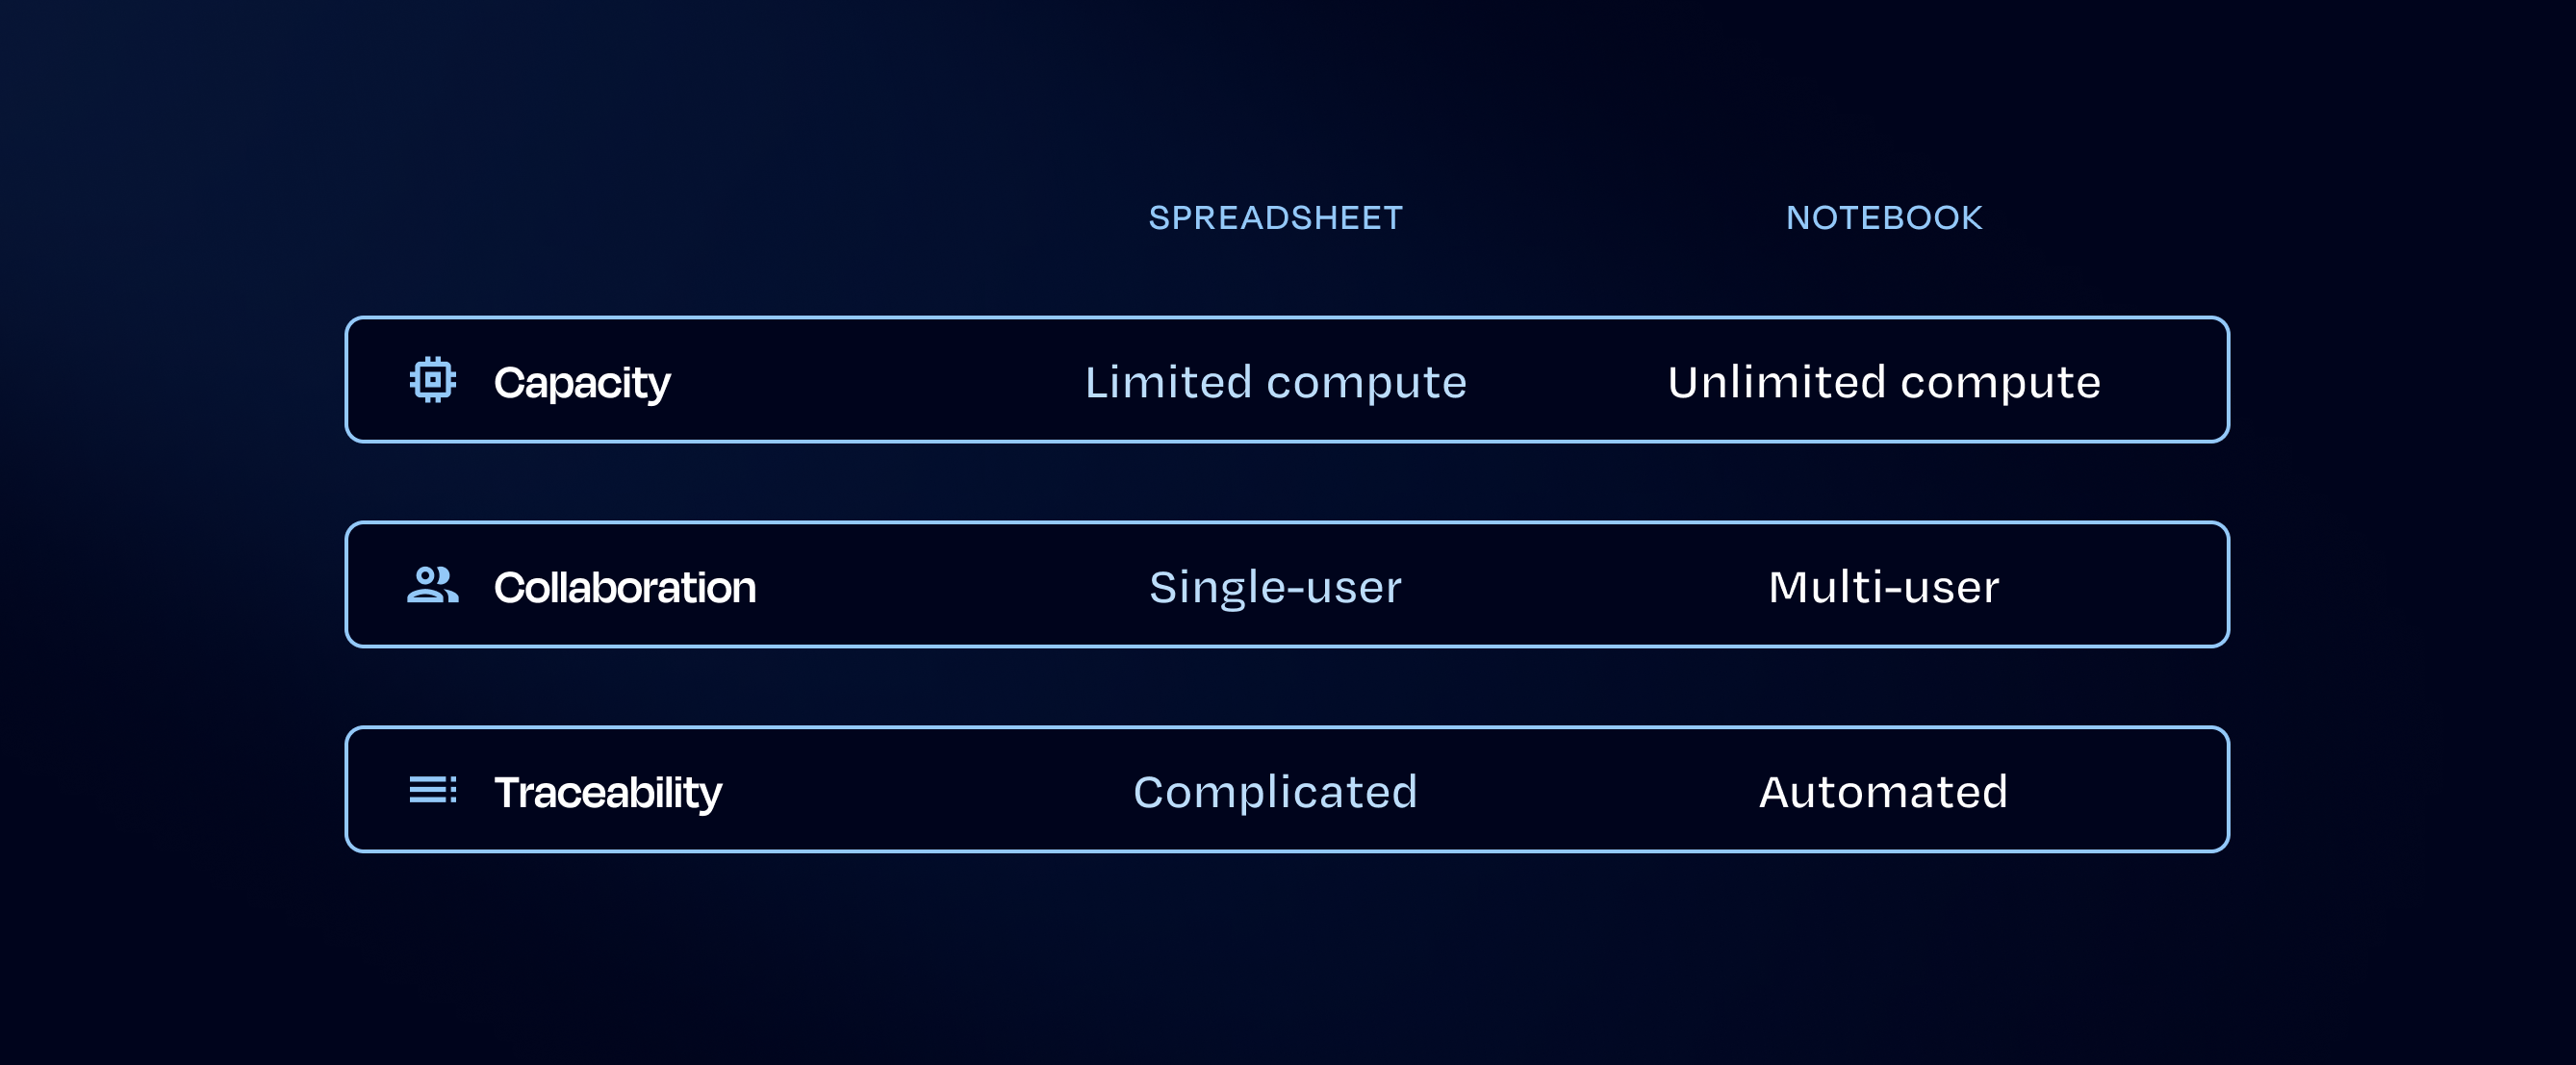The height and width of the screenshot is (1065, 2576).
Task: Click the Multi-user cell
Action: pyautogui.click(x=1884, y=587)
